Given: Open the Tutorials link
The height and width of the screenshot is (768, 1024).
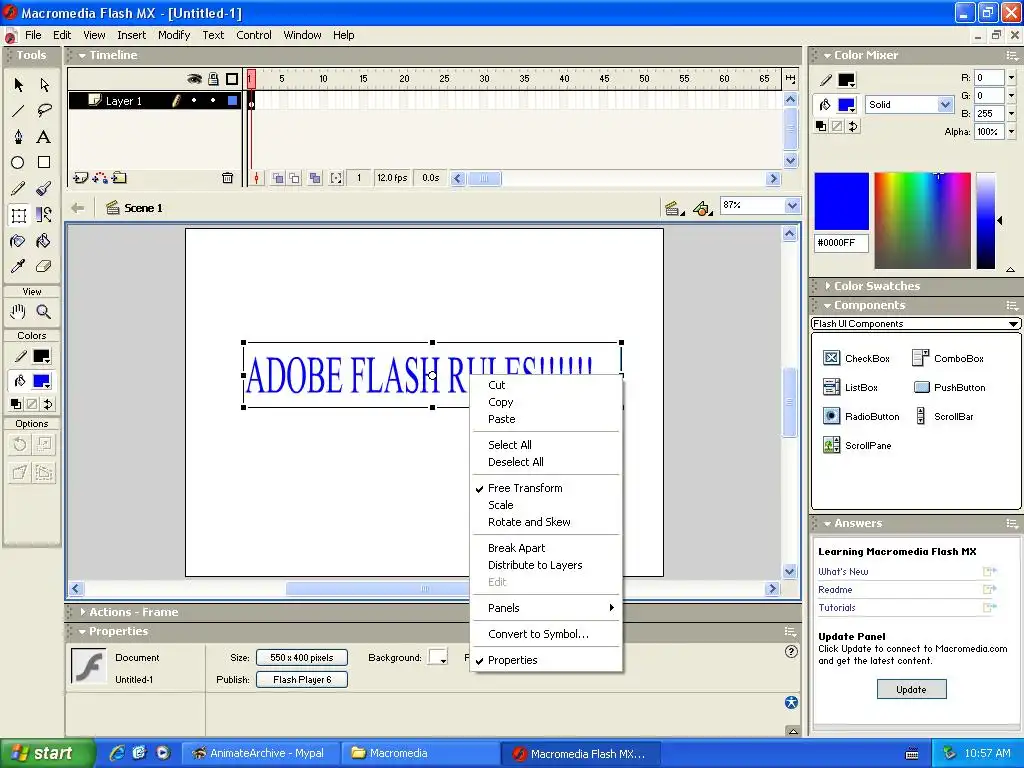Looking at the screenshot, I should 837,607.
